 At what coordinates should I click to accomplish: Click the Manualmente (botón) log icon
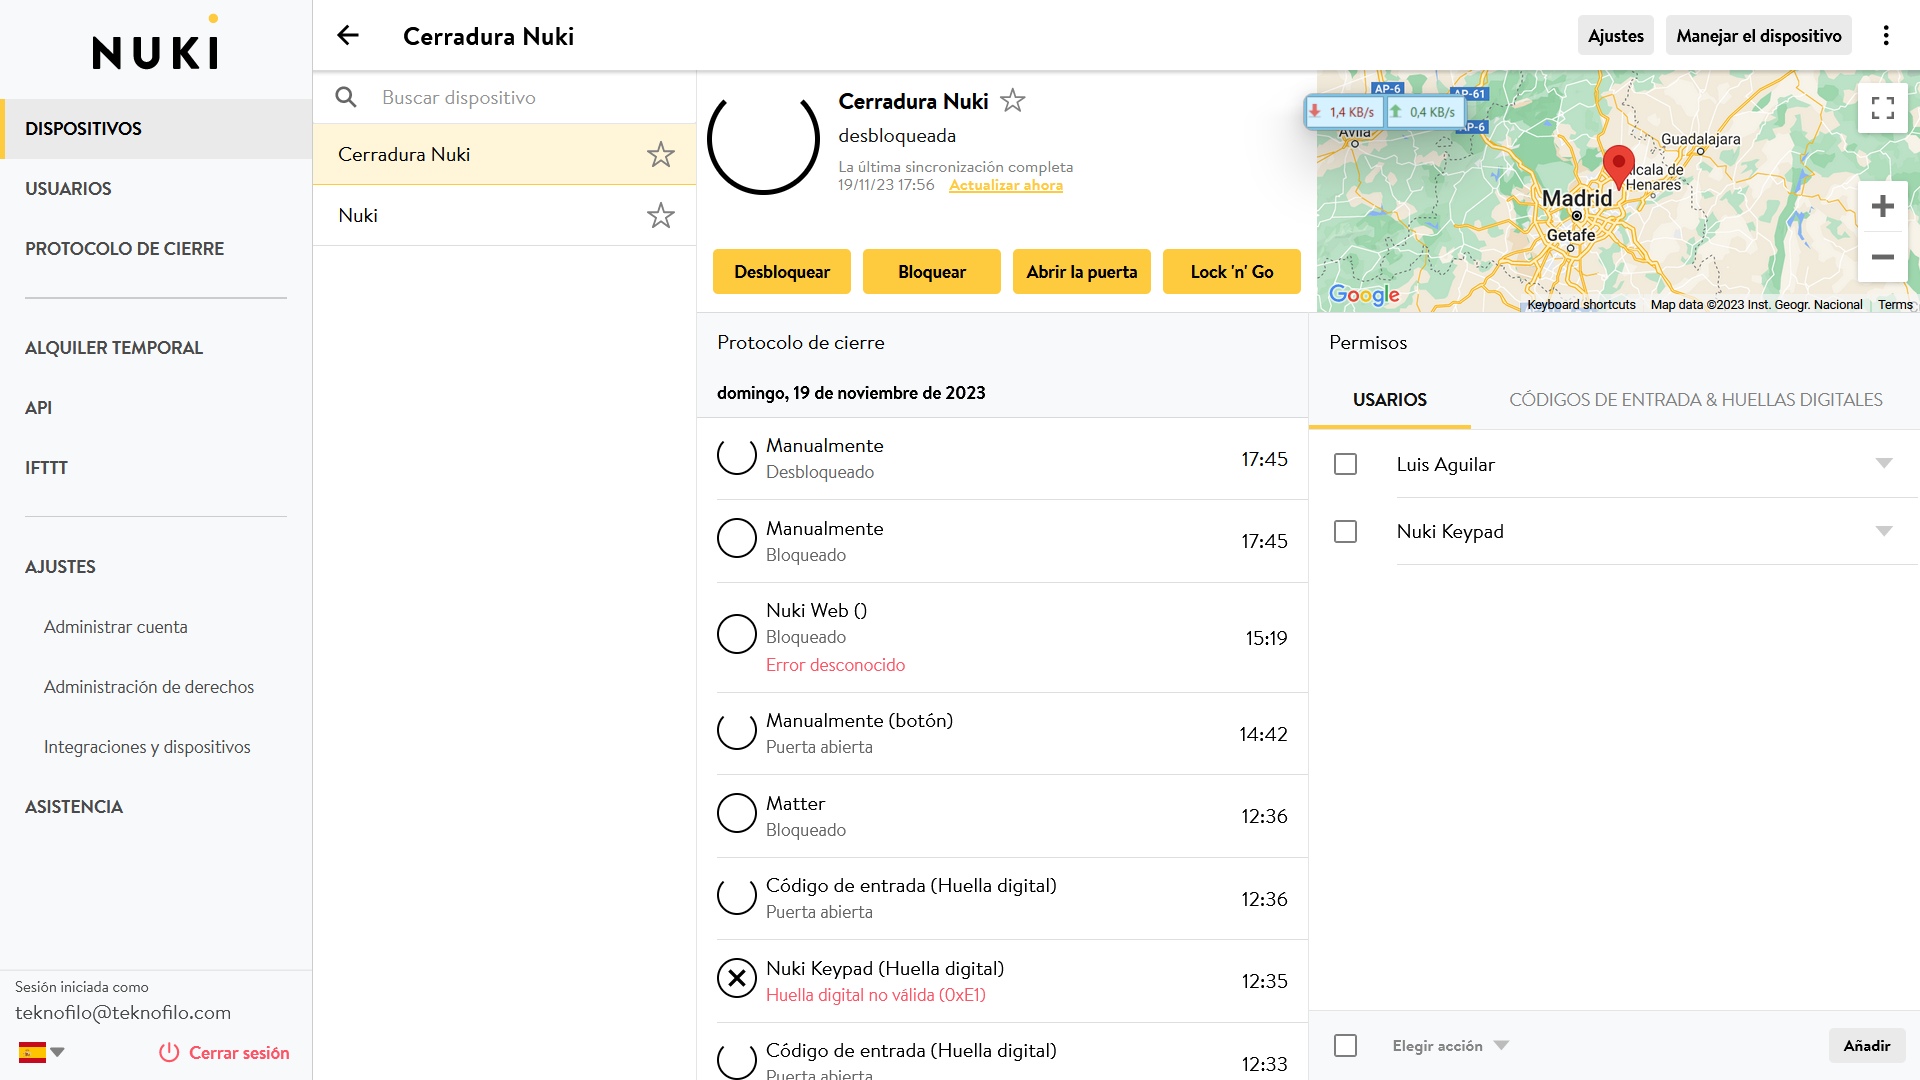pyautogui.click(x=737, y=733)
